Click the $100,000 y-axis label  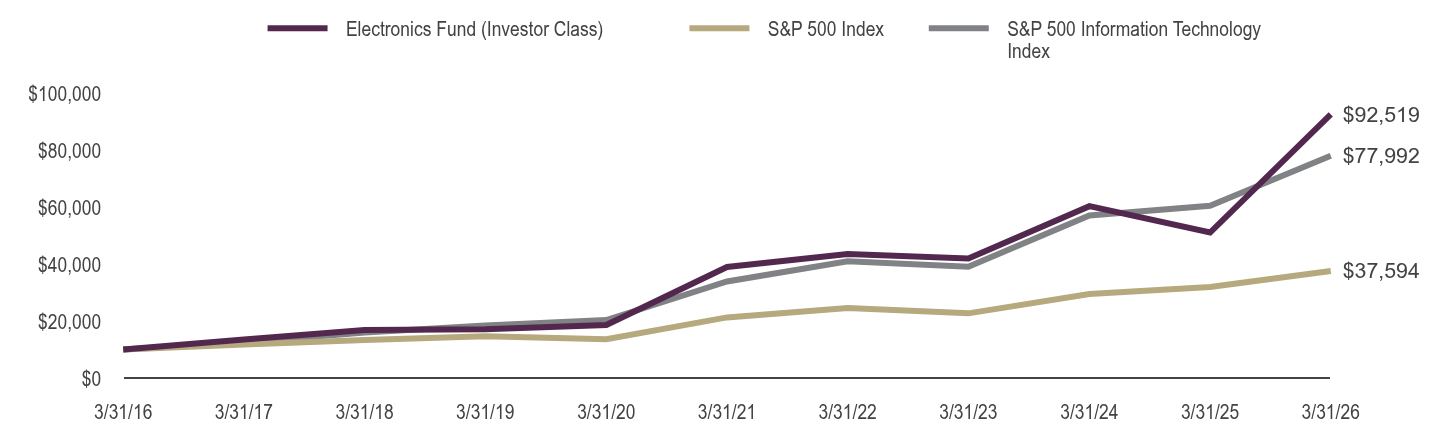[x=65, y=94]
